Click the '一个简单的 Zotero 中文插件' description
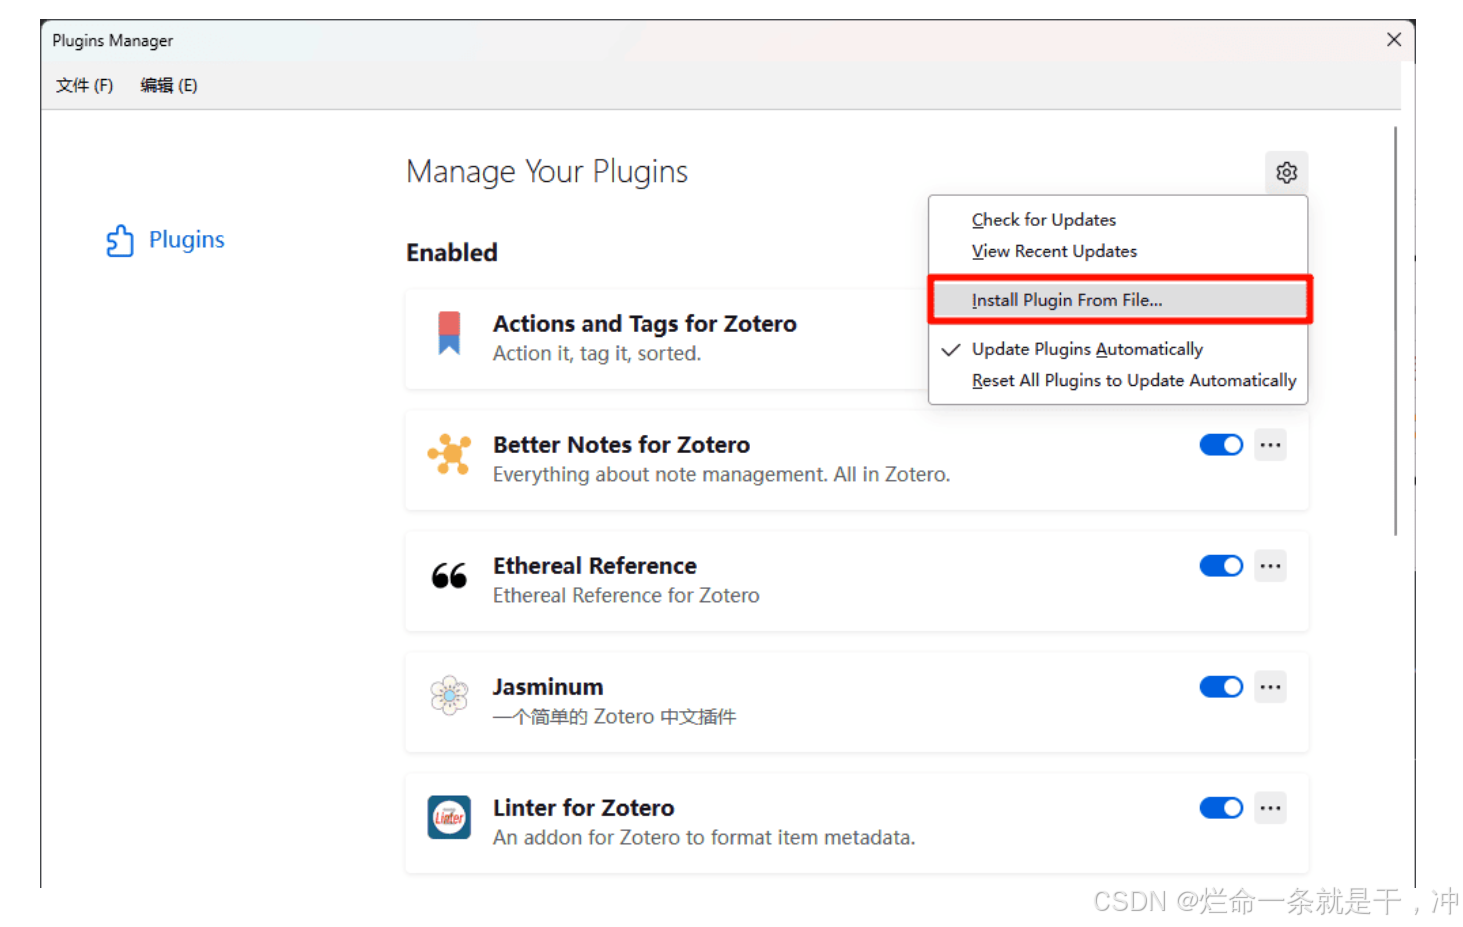1463x927 pixels. [x=614, y=716]
